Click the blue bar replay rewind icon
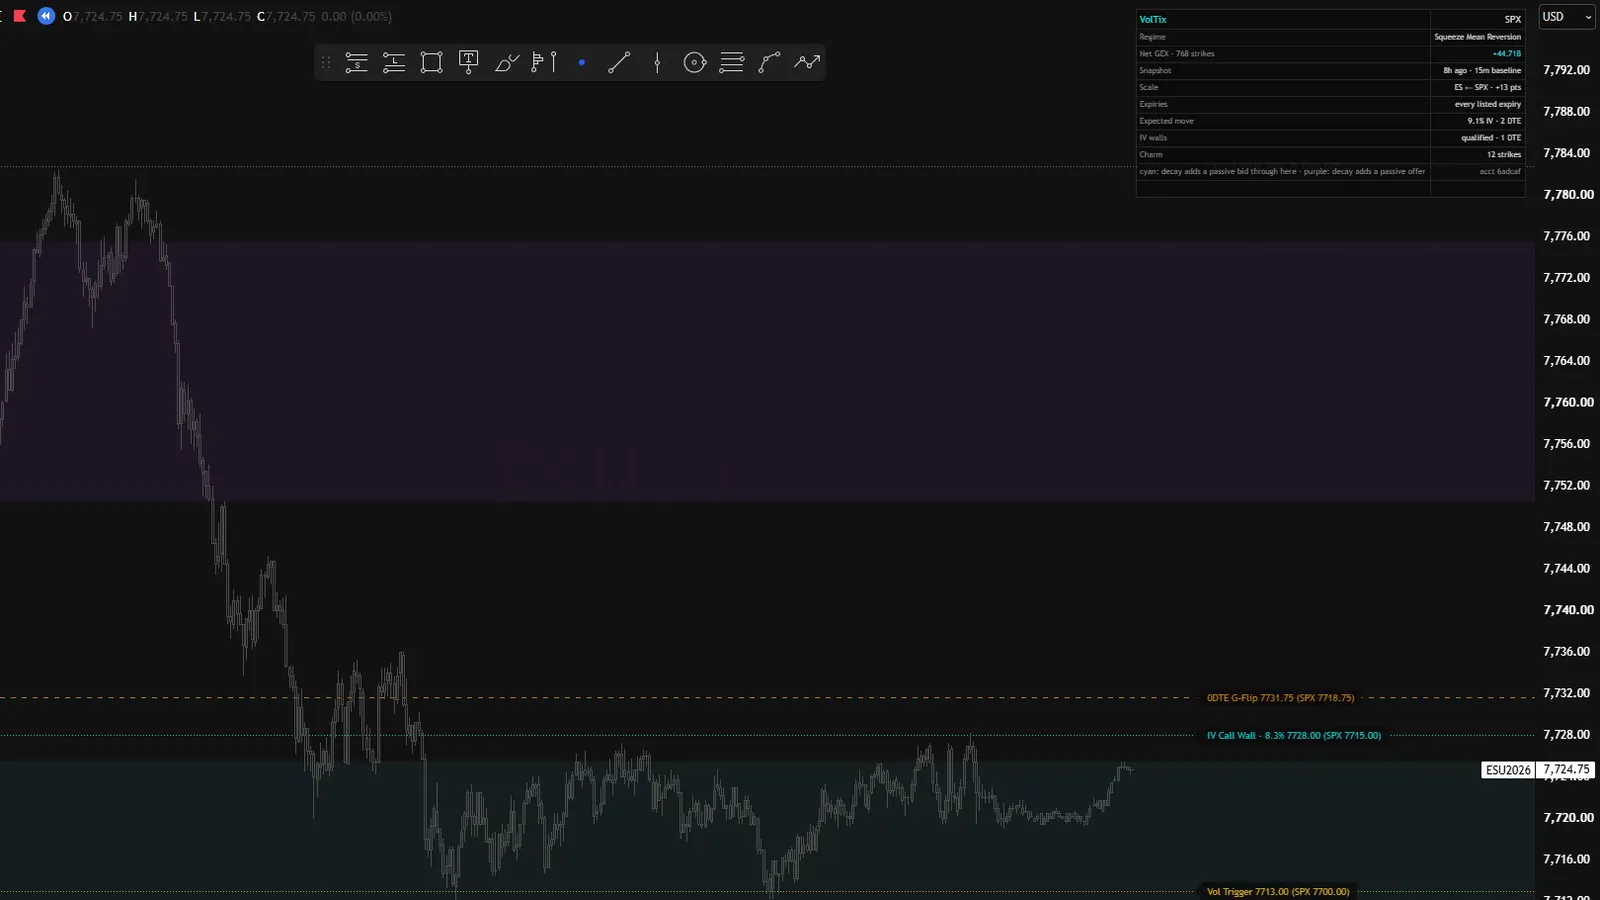The height and width of the screenshot is (900, 1600). 46,16
